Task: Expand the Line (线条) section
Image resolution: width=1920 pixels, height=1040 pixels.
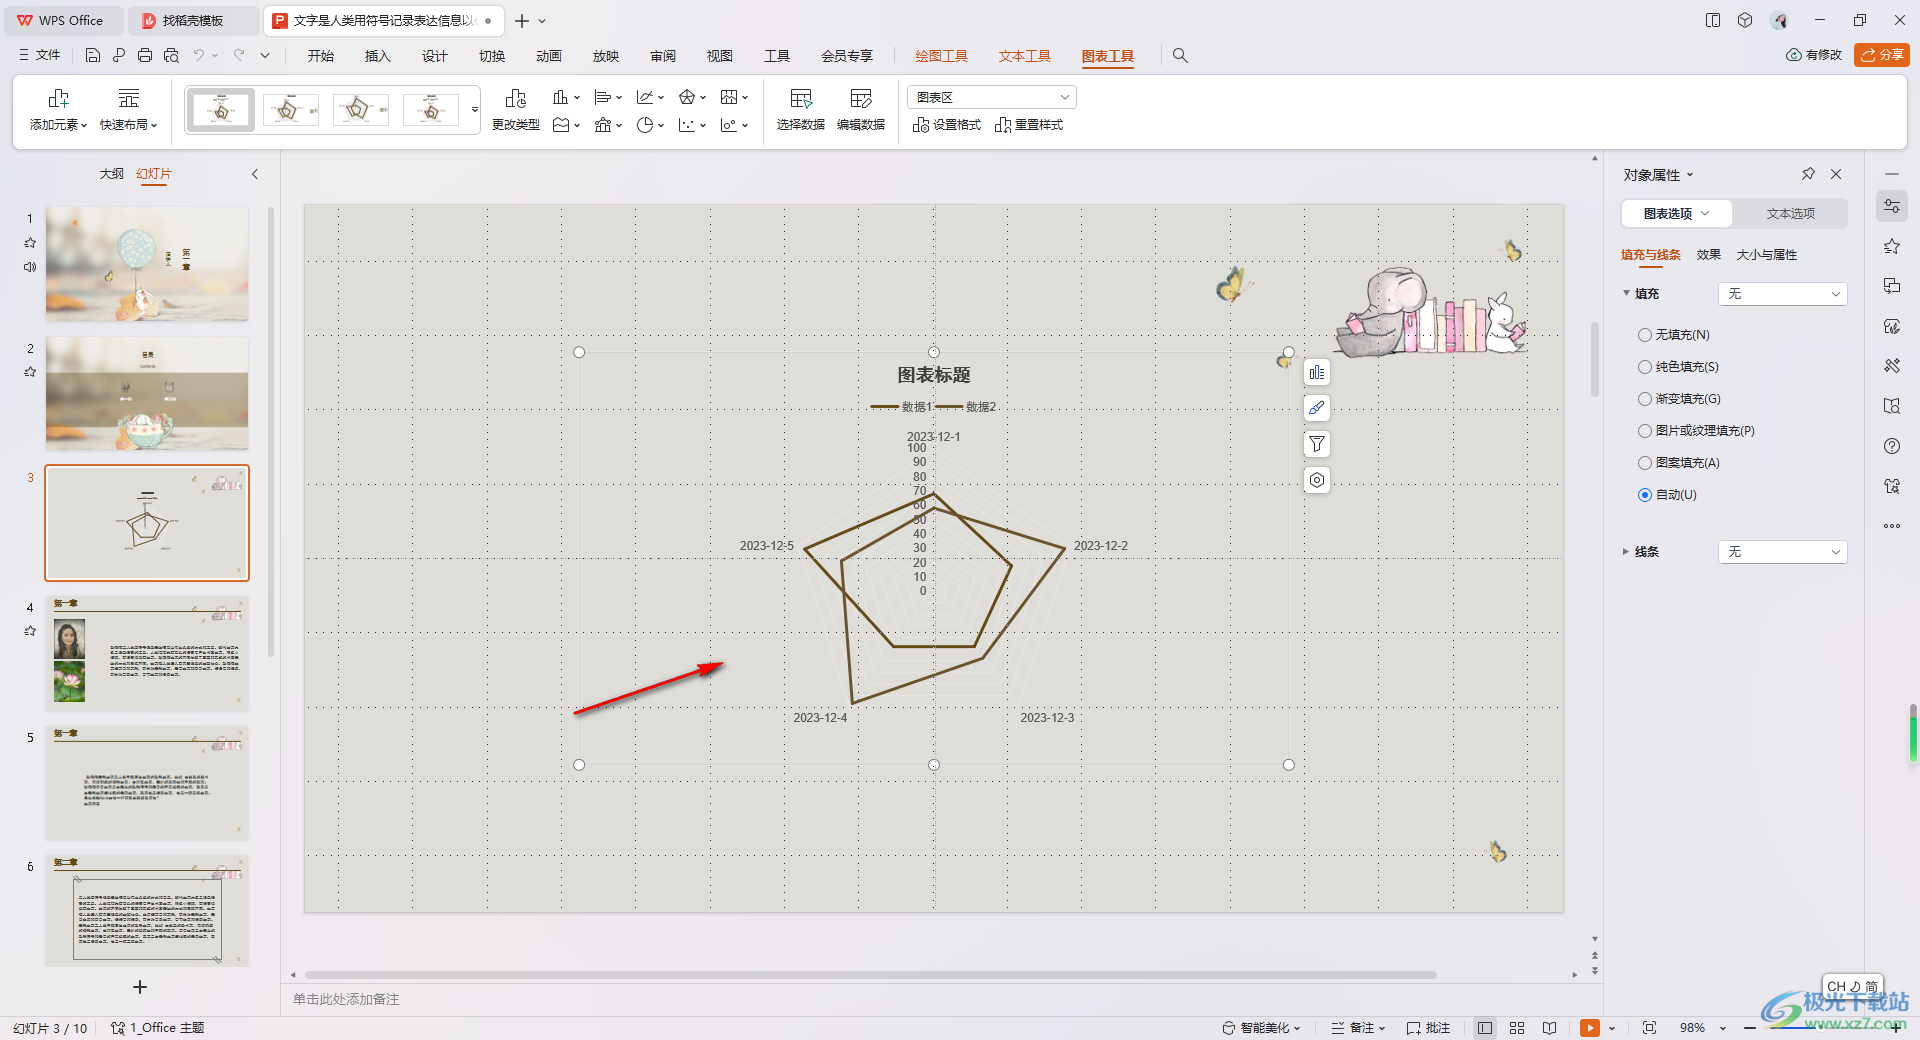Action: click(1625, 552)
